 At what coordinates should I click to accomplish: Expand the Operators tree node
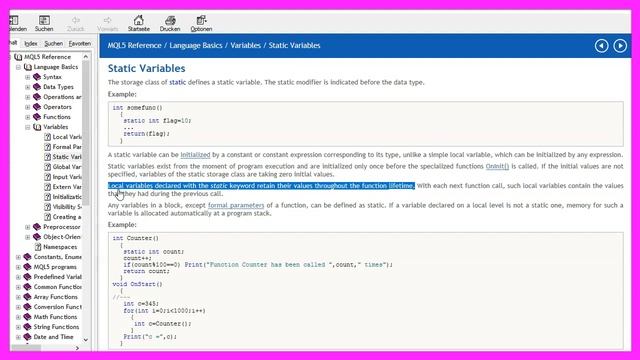click(28, 107)
